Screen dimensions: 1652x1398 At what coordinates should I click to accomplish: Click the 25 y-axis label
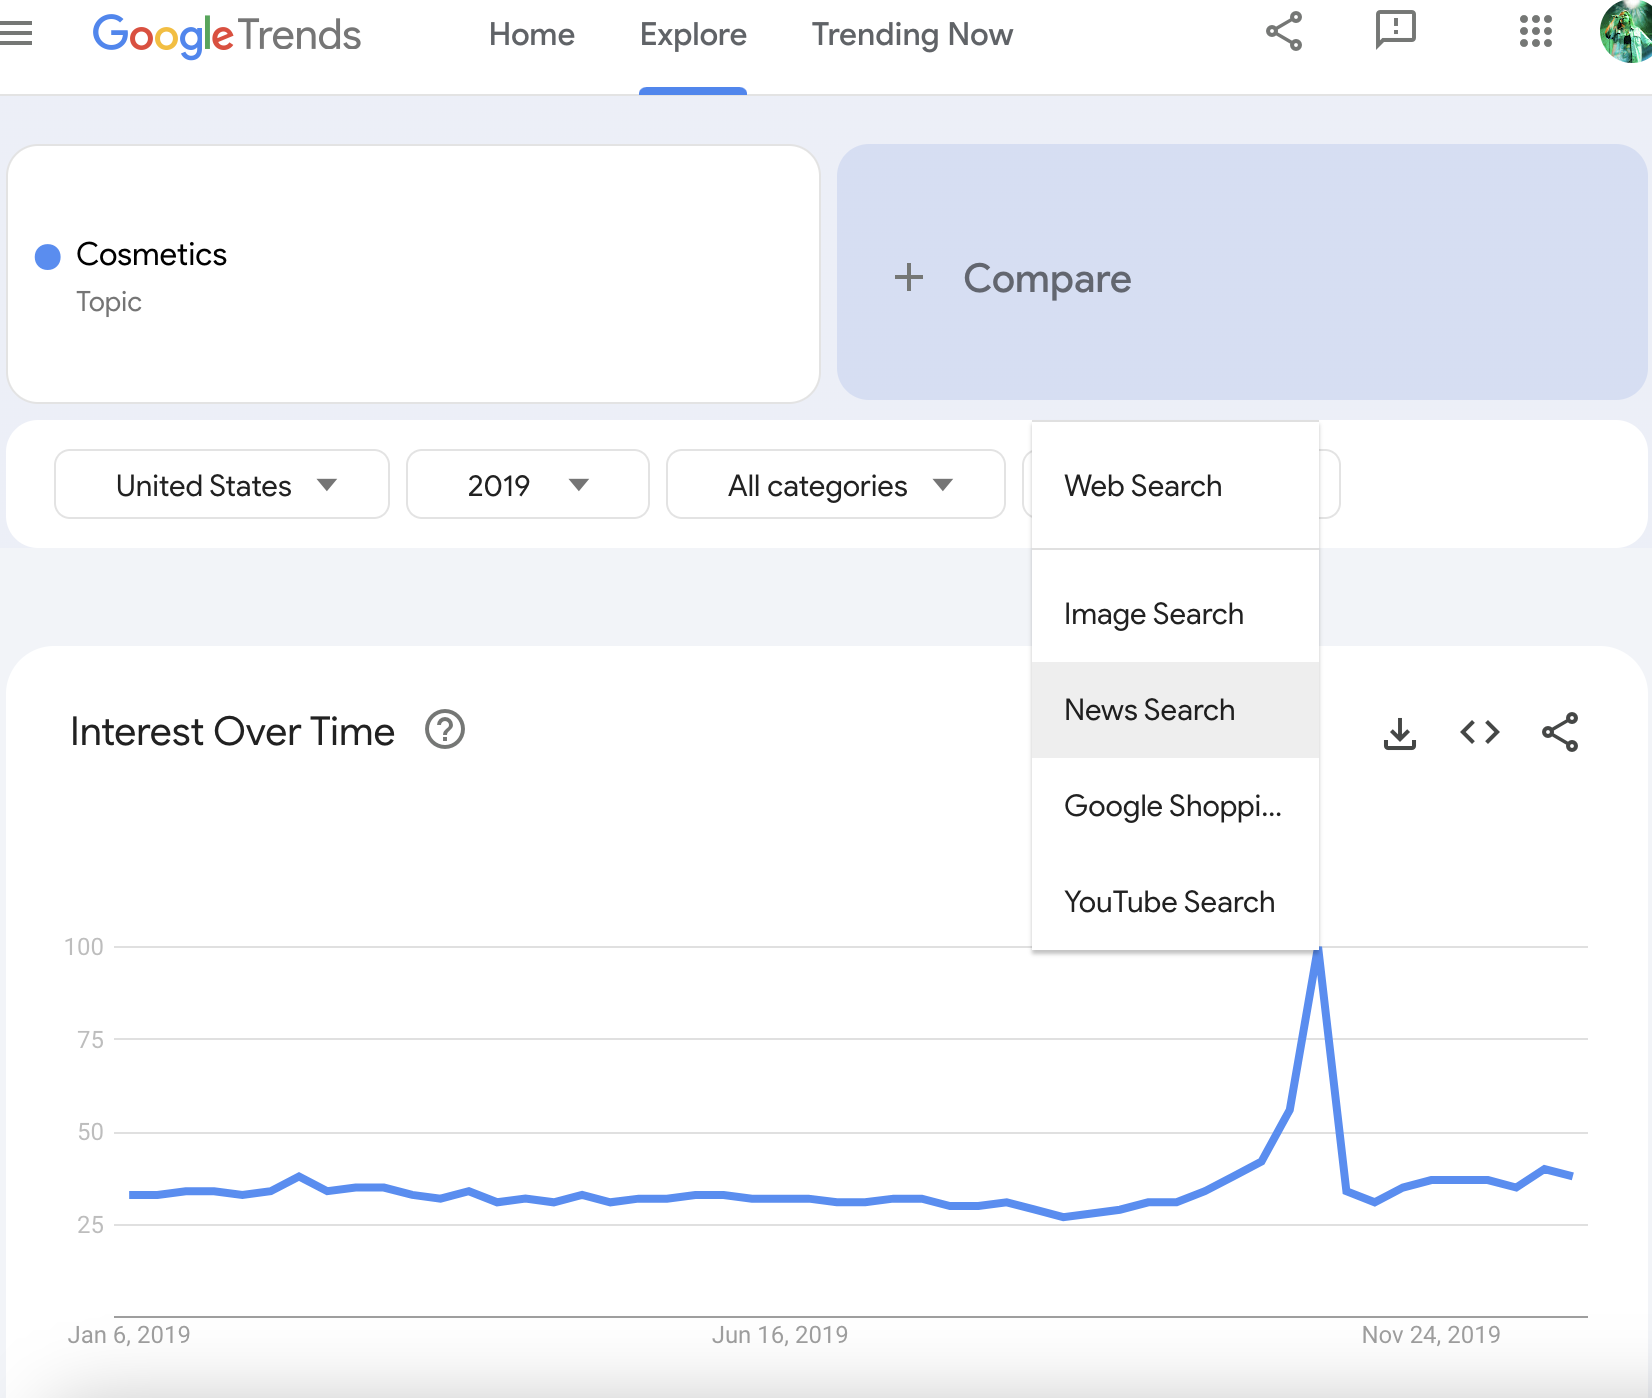pyautogui.click(x=90, y=1225)
